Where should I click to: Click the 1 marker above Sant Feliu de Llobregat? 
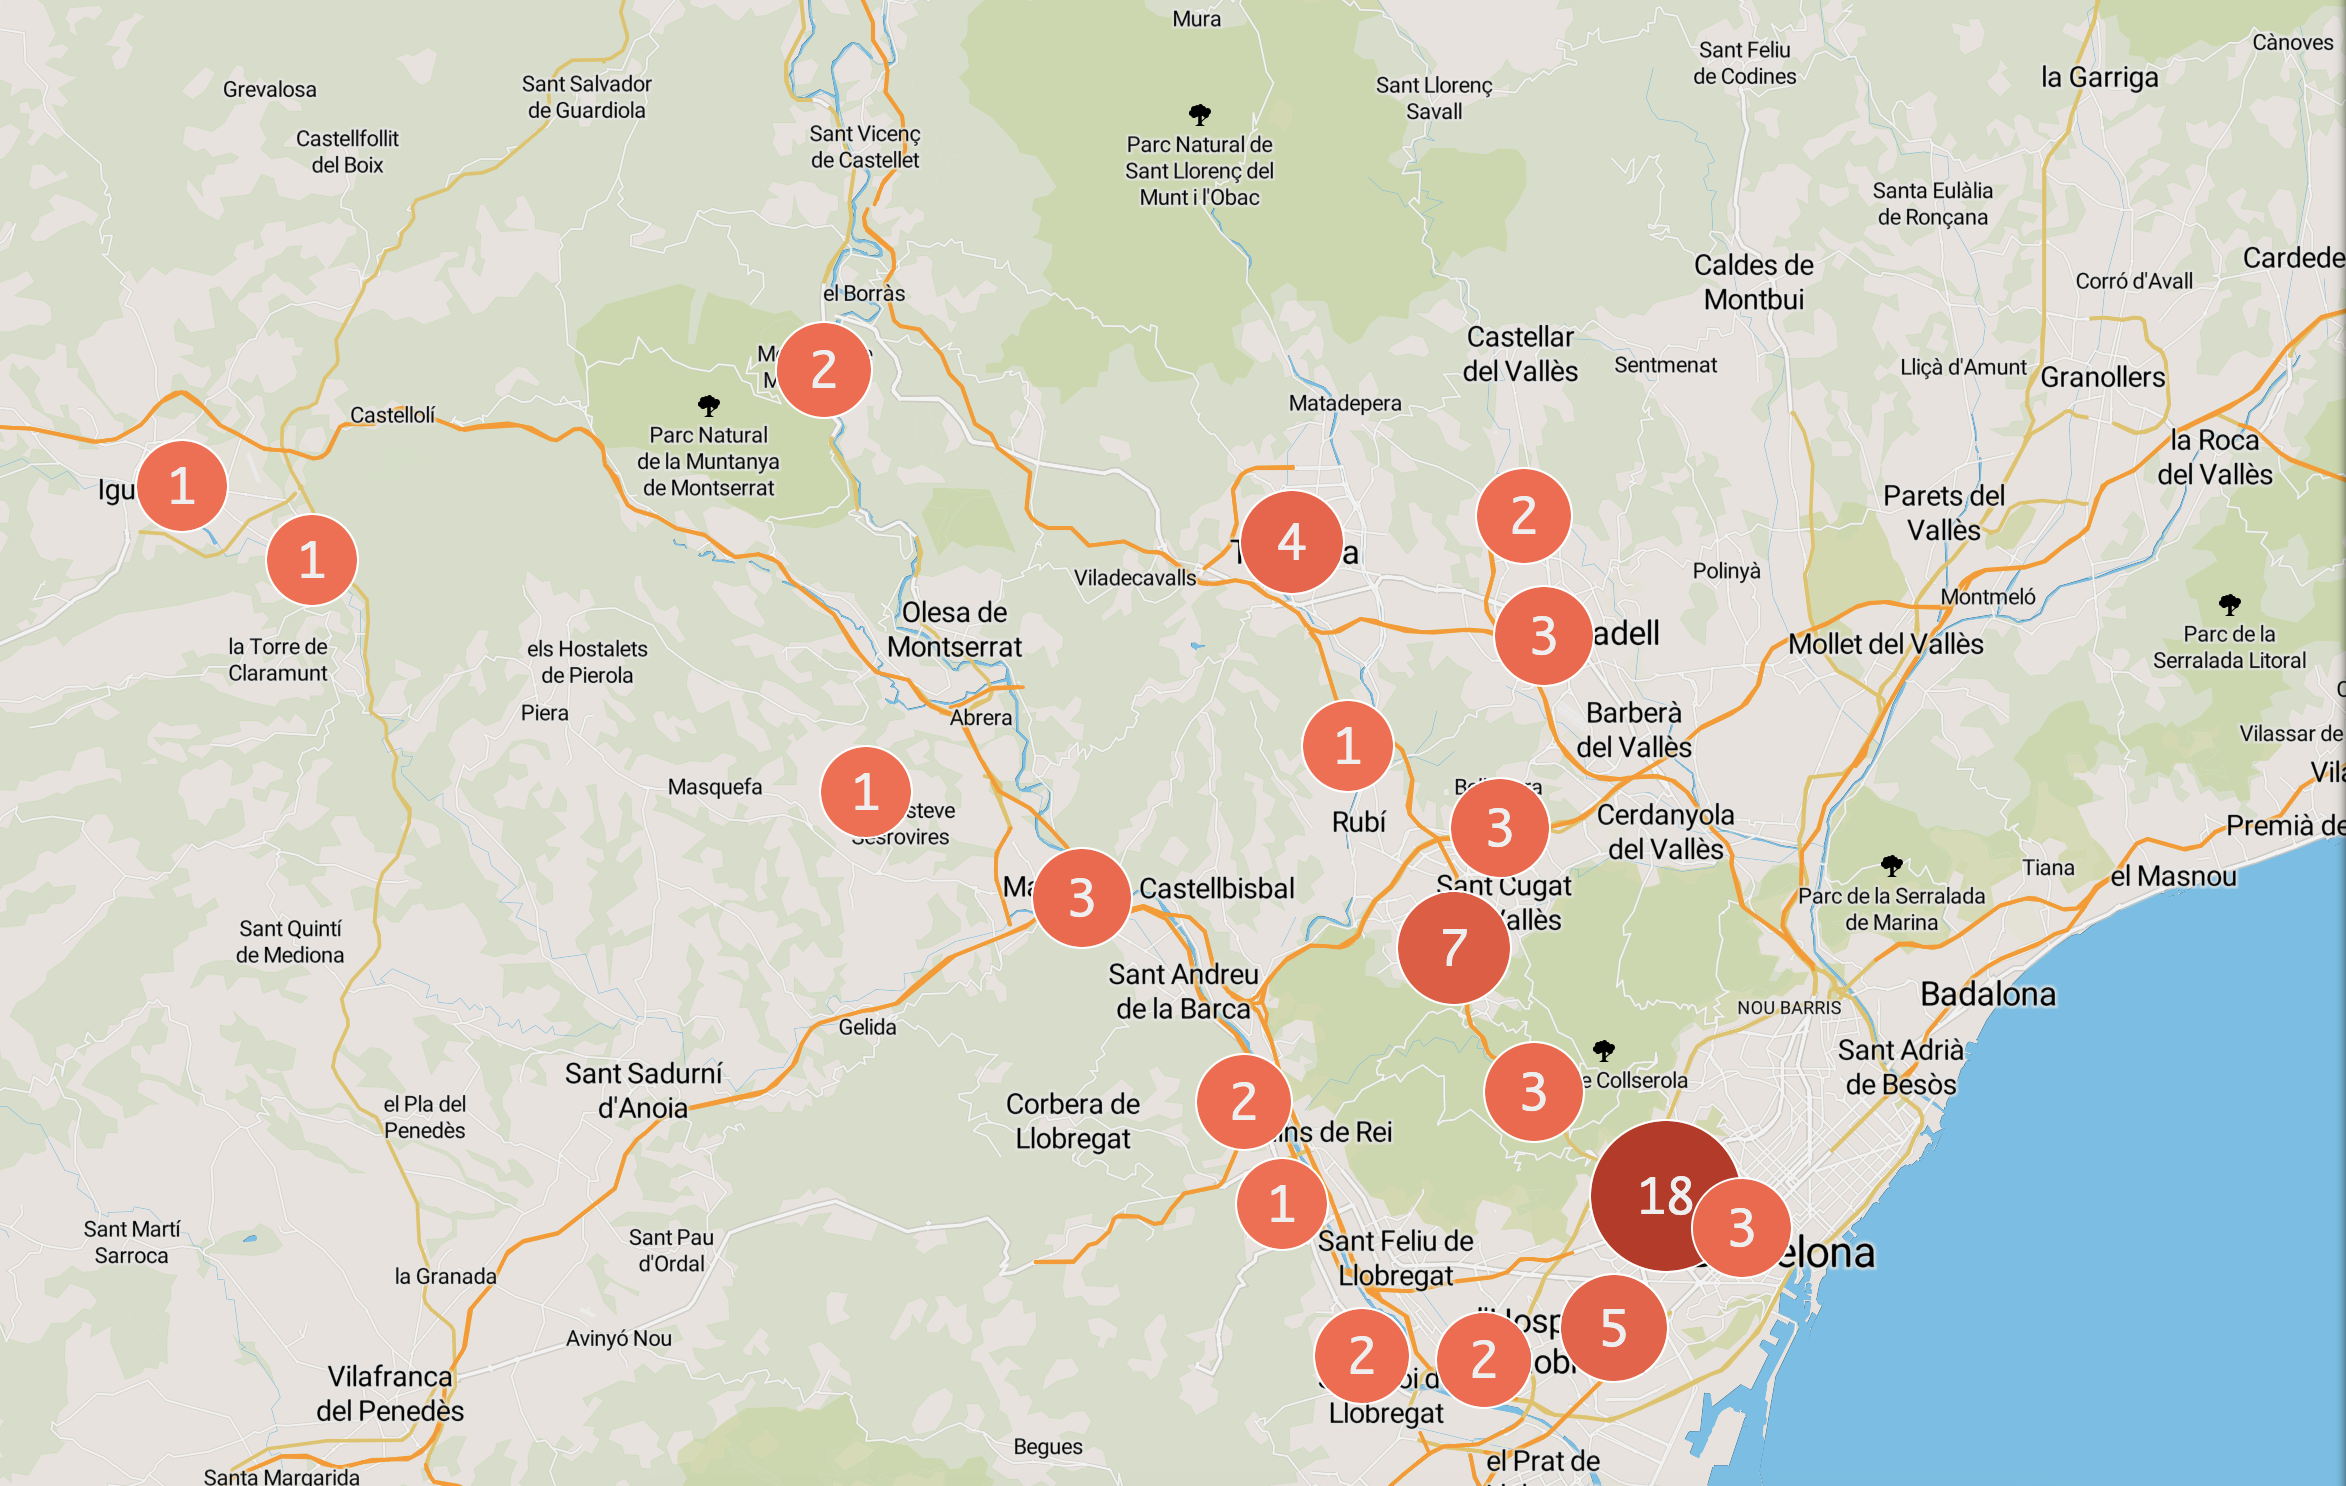(1281, 1204)
